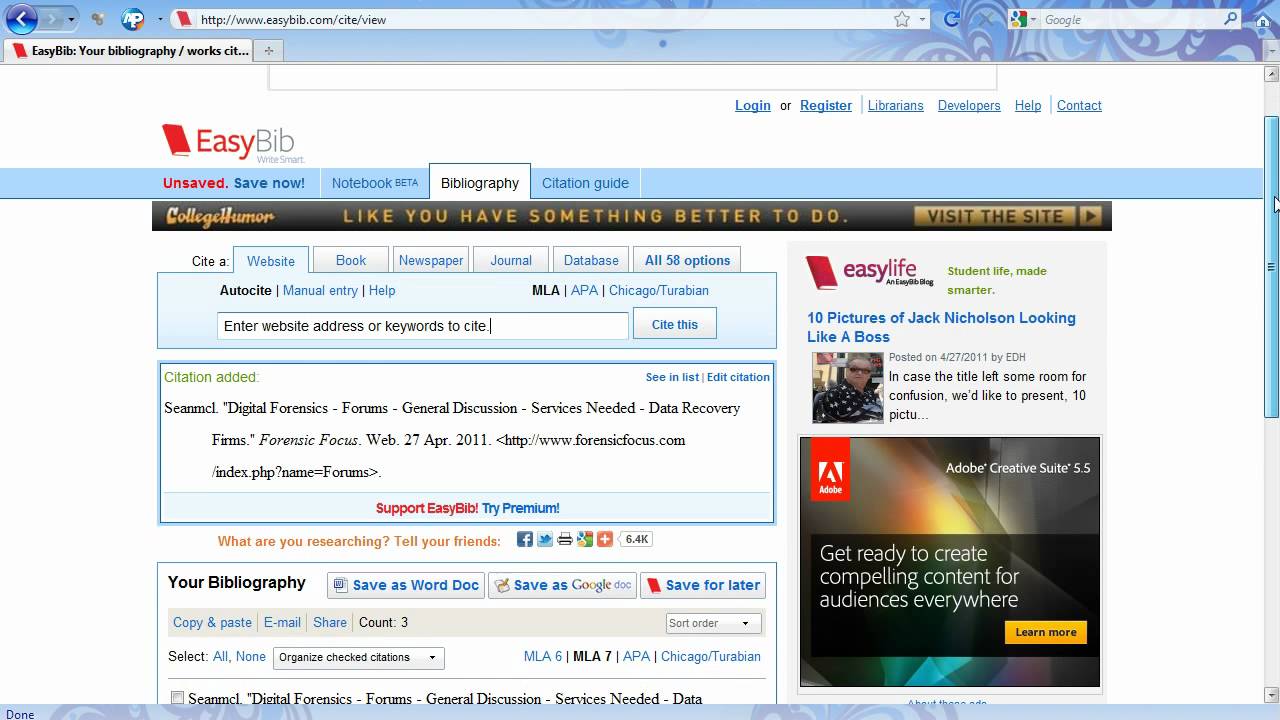The height and width of the screenshot is (720, 1280).
Task: Open the Librarians link
Action: (x=896, y=105)
